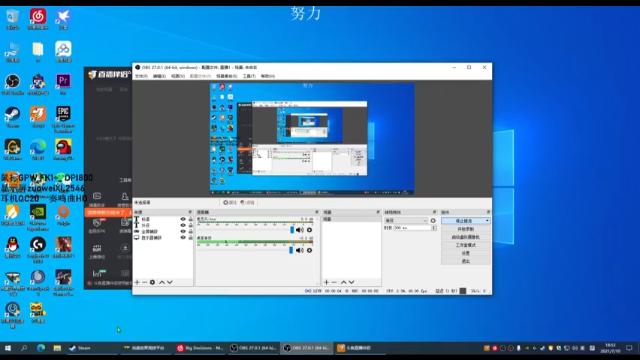Open Steam from the Windows taskbar
The image size is (640, 360).
click(x=80, y=348)
